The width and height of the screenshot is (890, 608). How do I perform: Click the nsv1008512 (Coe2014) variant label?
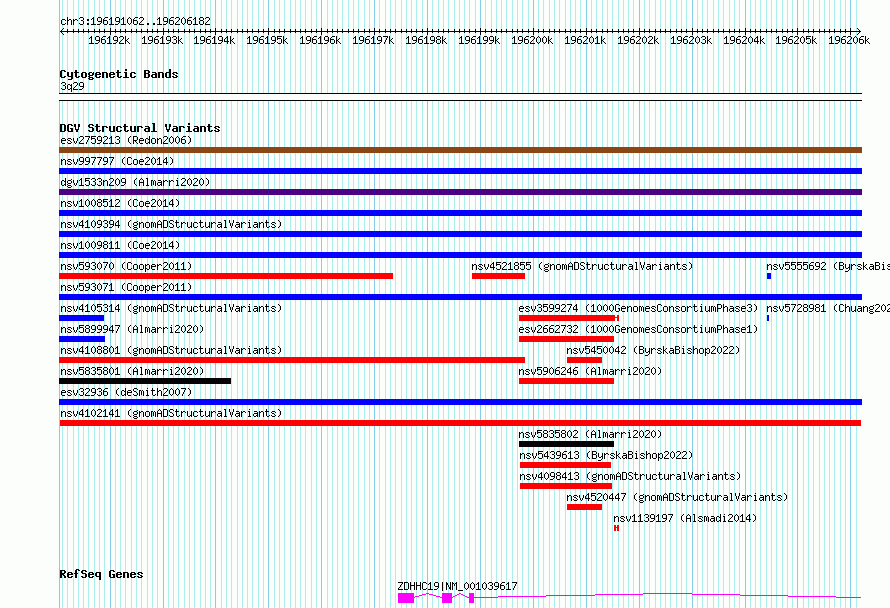click(120, 203)
